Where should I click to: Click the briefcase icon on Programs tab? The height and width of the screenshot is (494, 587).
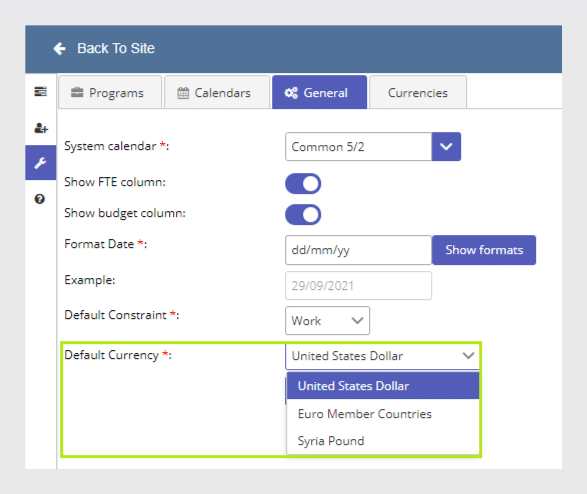[77, 92]
